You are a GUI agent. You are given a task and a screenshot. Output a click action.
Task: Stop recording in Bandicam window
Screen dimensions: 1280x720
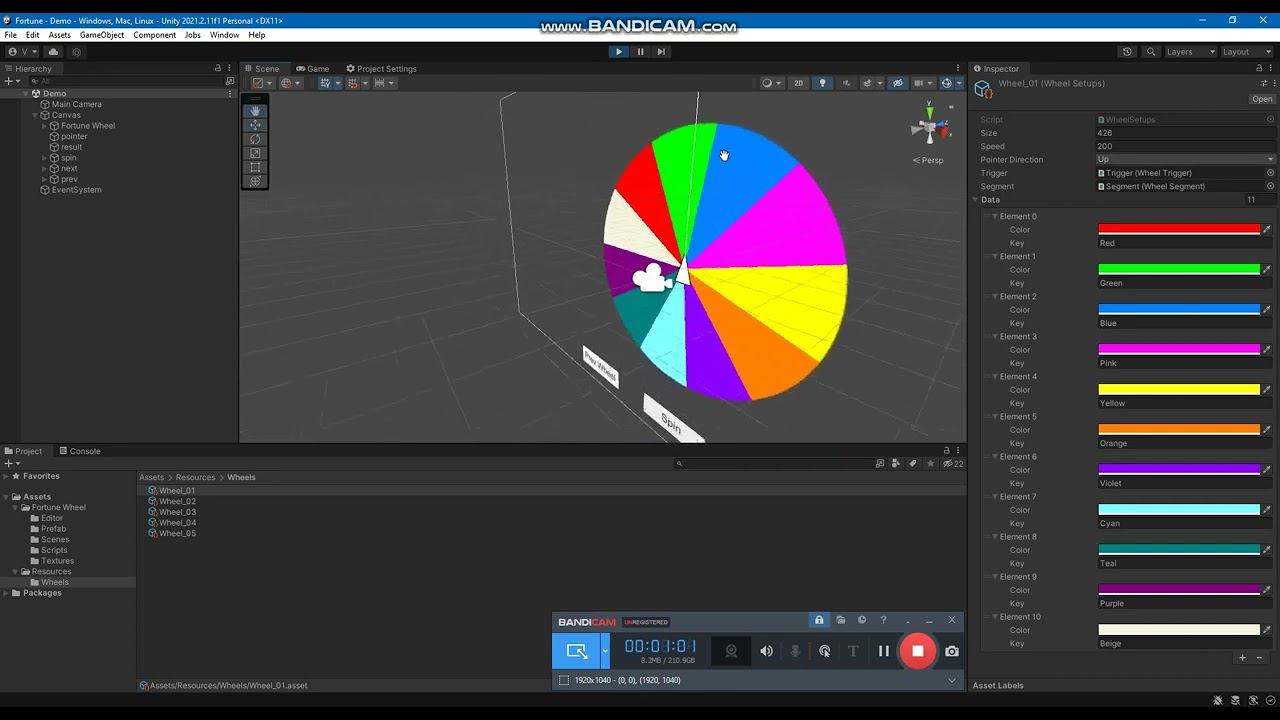point(917,651)
